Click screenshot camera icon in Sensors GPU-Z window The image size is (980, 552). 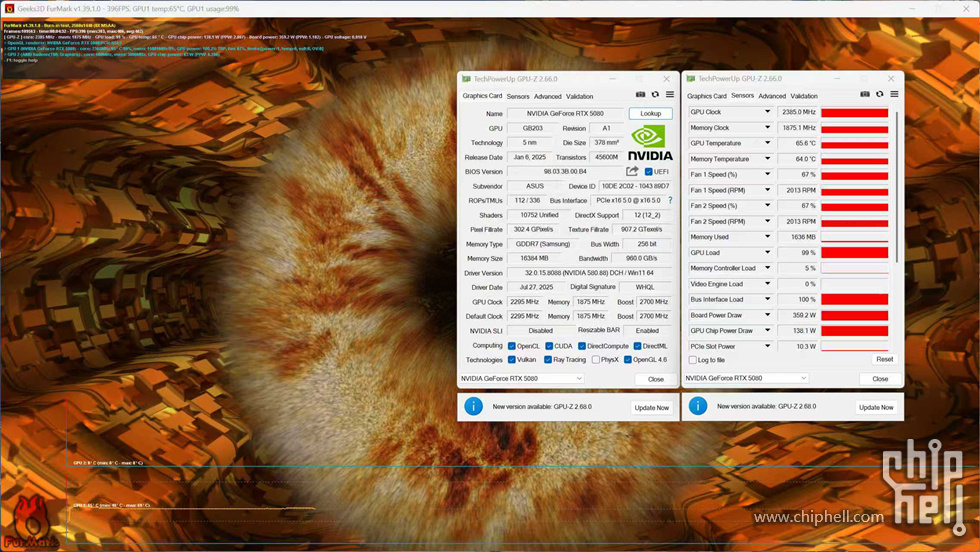(x=864, y=94)
